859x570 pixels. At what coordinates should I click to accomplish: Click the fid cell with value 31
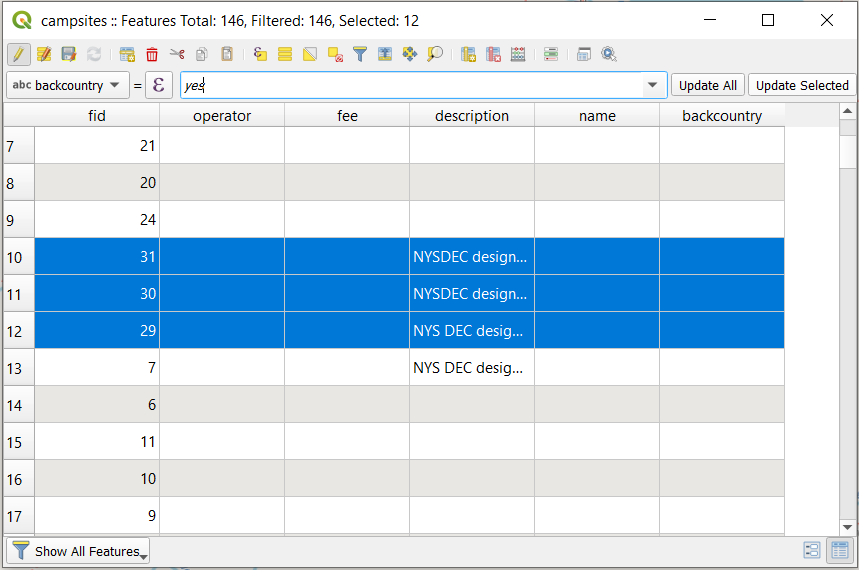tap(97, 256)
